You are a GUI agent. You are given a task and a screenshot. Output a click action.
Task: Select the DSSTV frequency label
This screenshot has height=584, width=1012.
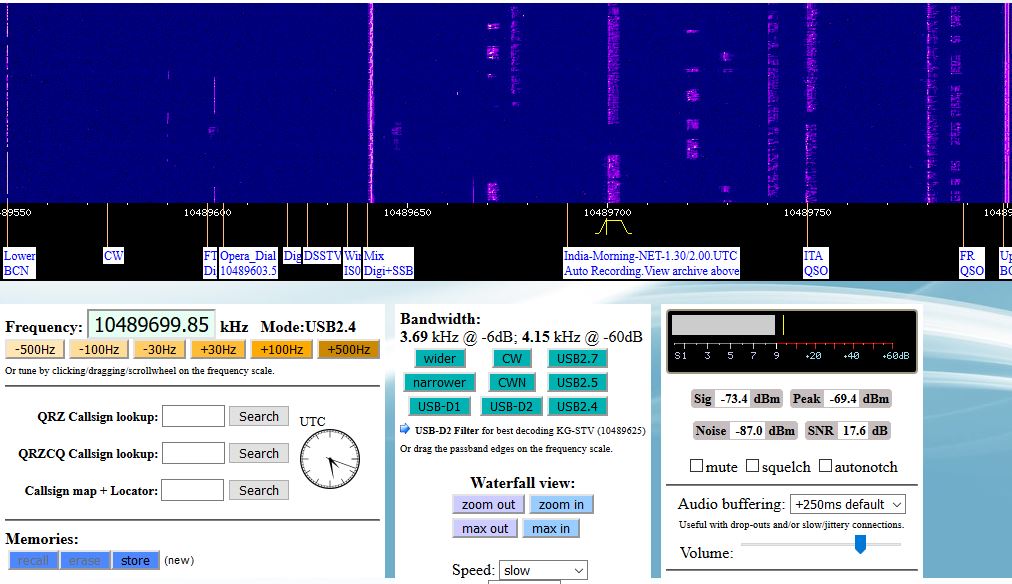click(322, 256)
